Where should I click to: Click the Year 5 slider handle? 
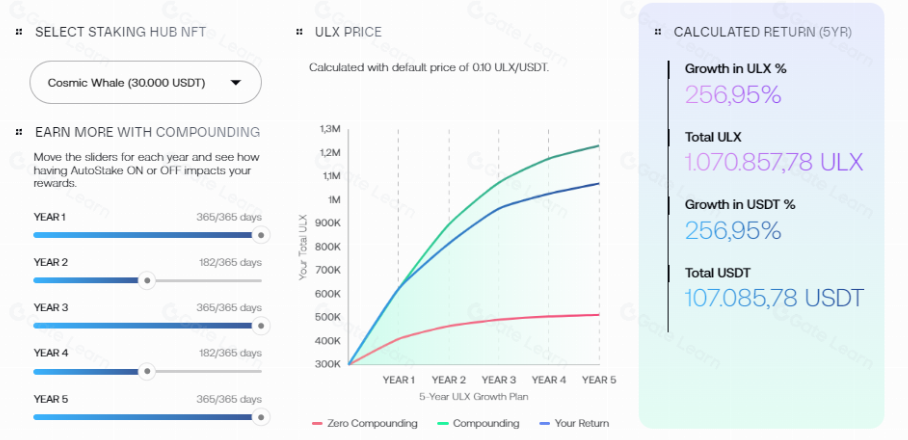pos(260,417)
